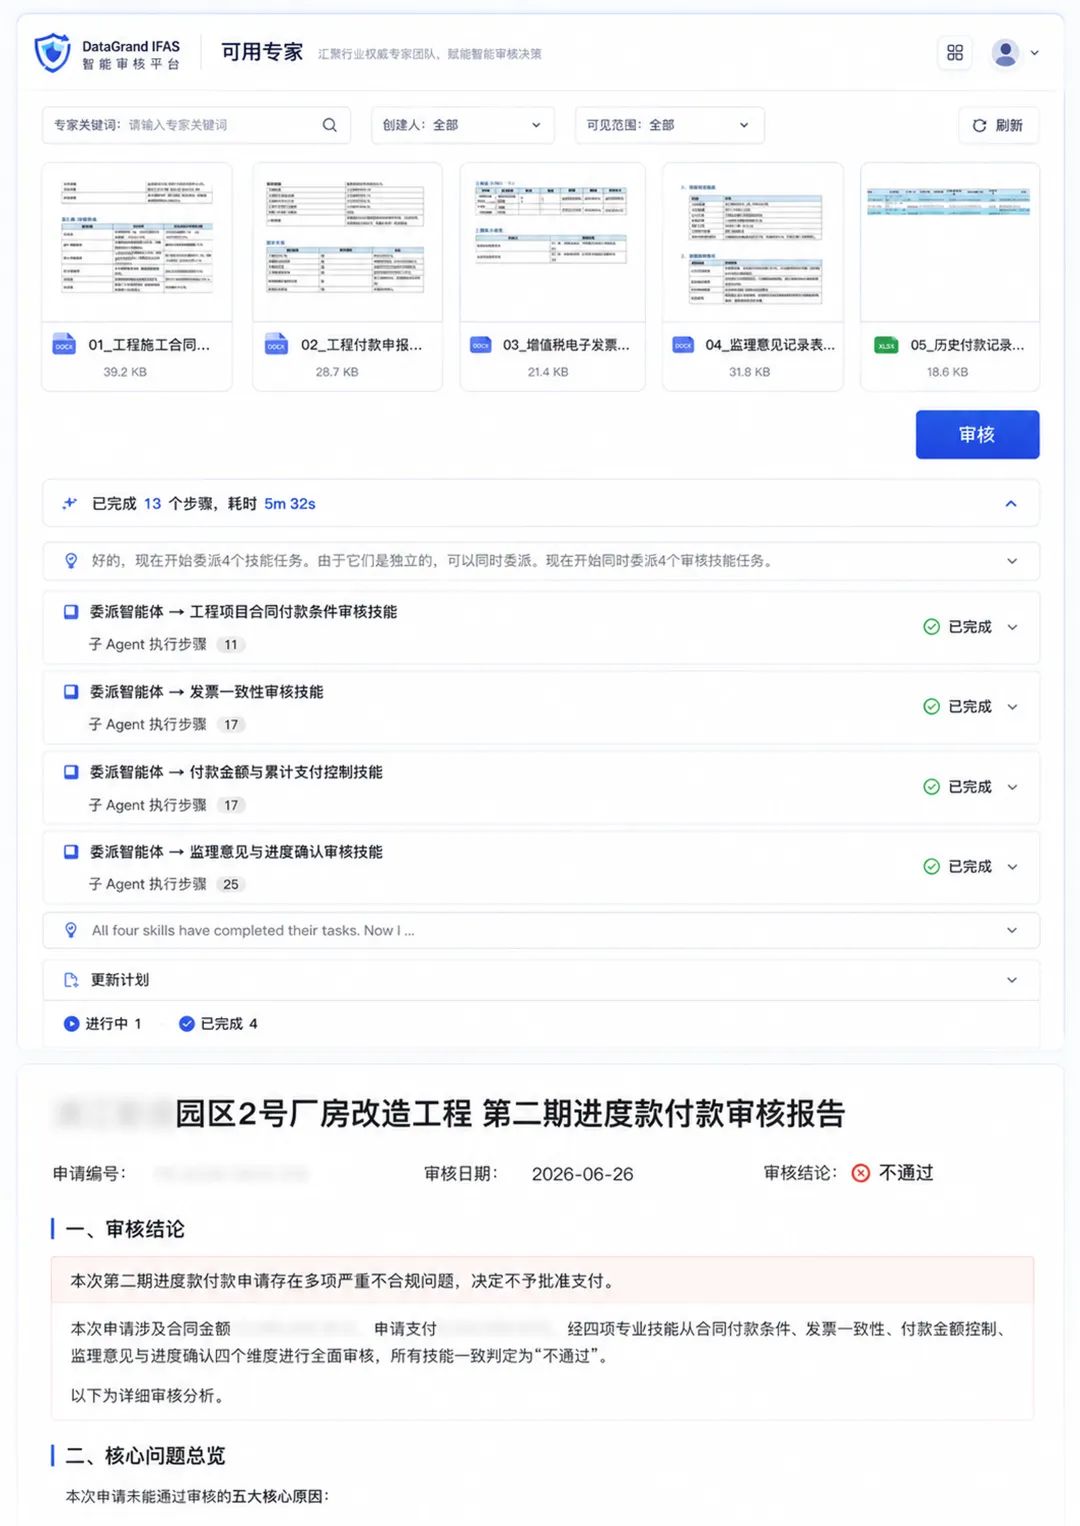The width and height of the screenshot is (1080, 1526).
Task: Select file name 04_监理意见记录表...
Action: point(770,345)
